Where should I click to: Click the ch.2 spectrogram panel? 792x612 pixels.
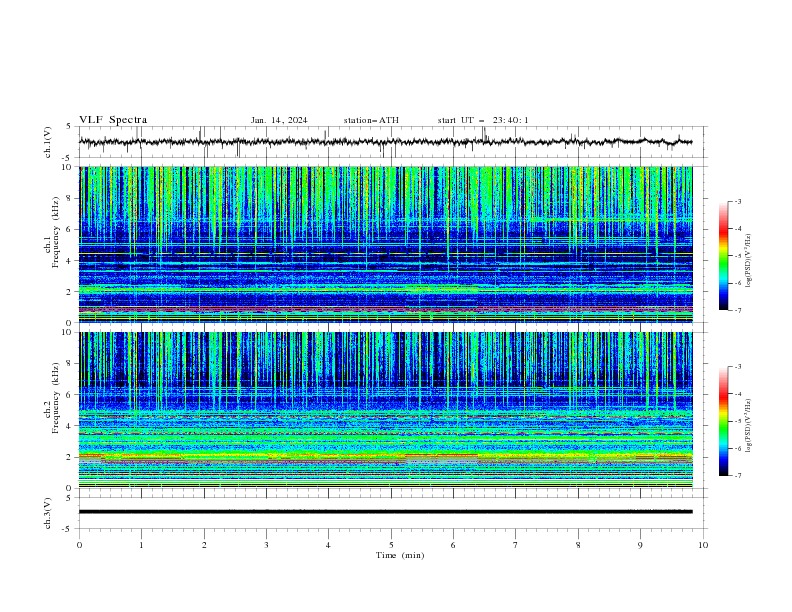click(x=385, y=410)
